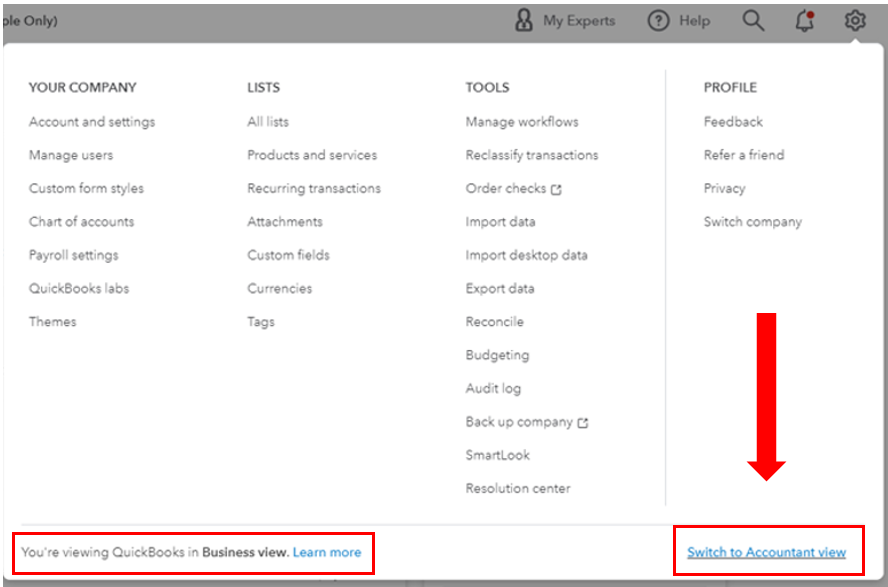
Task: Open Resolution center
Action: (518, 489)
